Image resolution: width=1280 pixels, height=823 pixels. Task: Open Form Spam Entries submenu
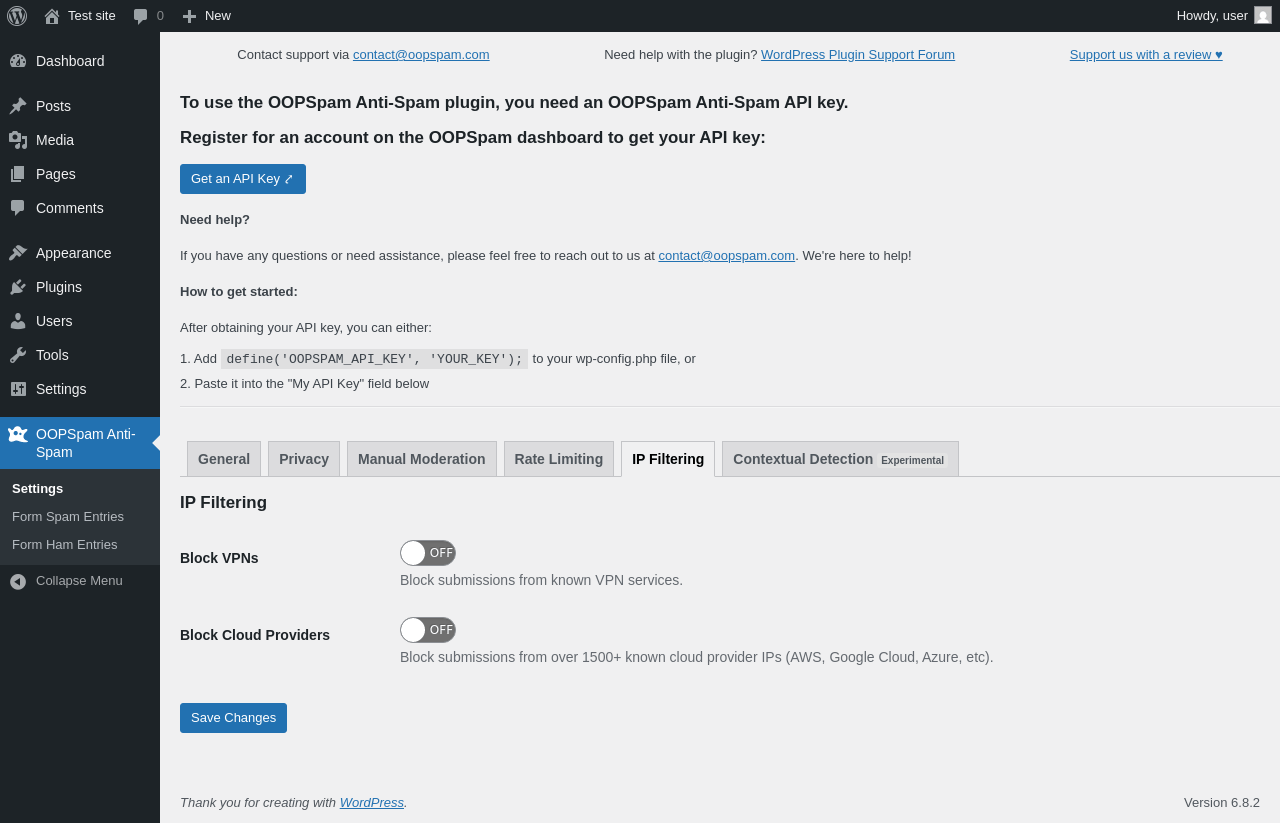68,517
